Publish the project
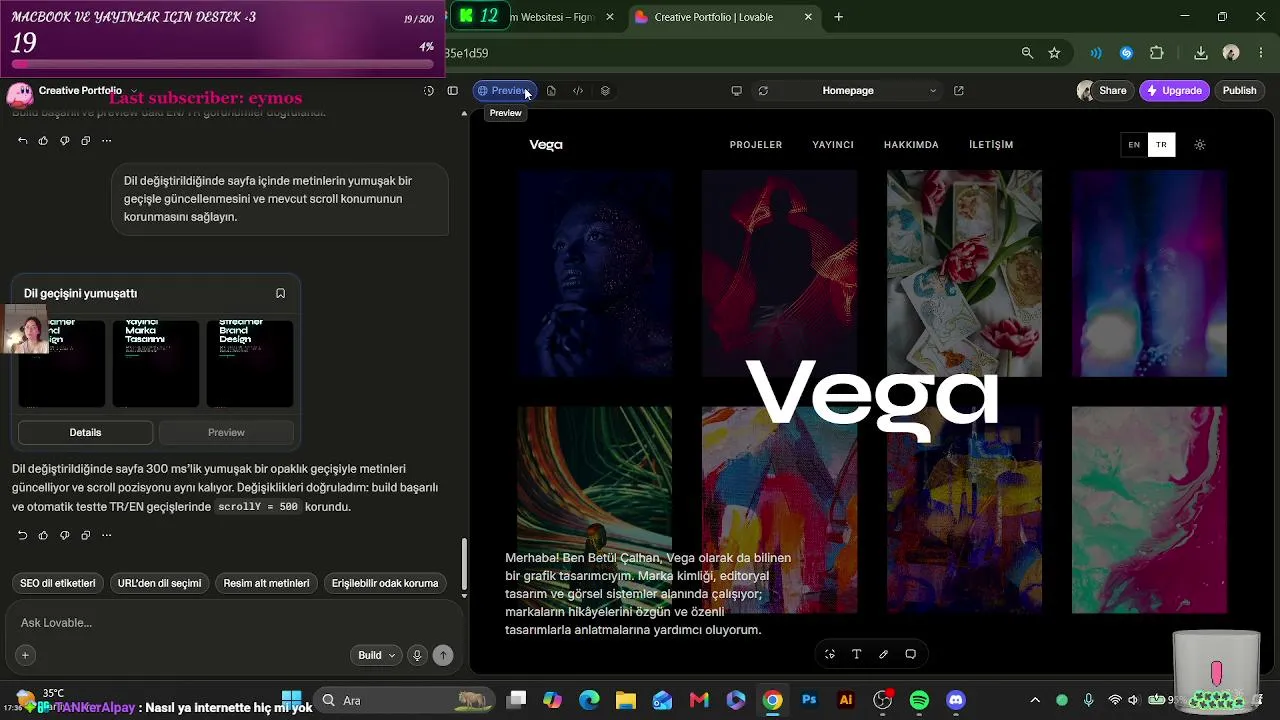1280x720 pixels. click(x=1239, y=91)
